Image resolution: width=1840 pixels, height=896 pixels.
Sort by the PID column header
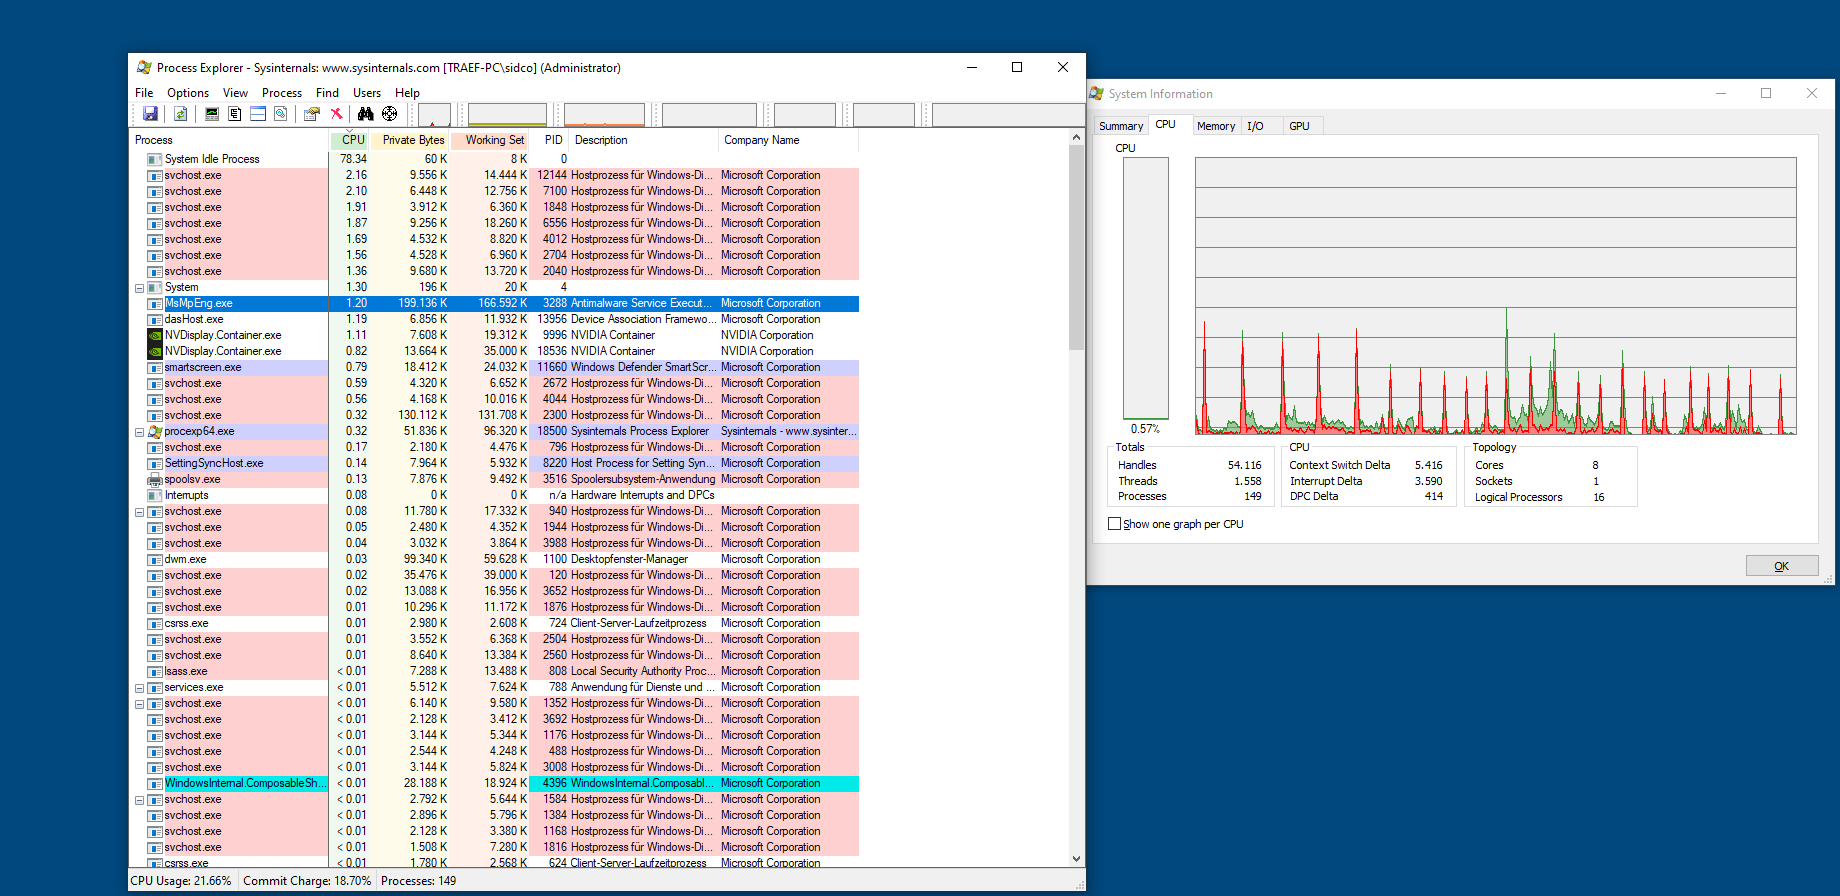[x=550, y=140]
